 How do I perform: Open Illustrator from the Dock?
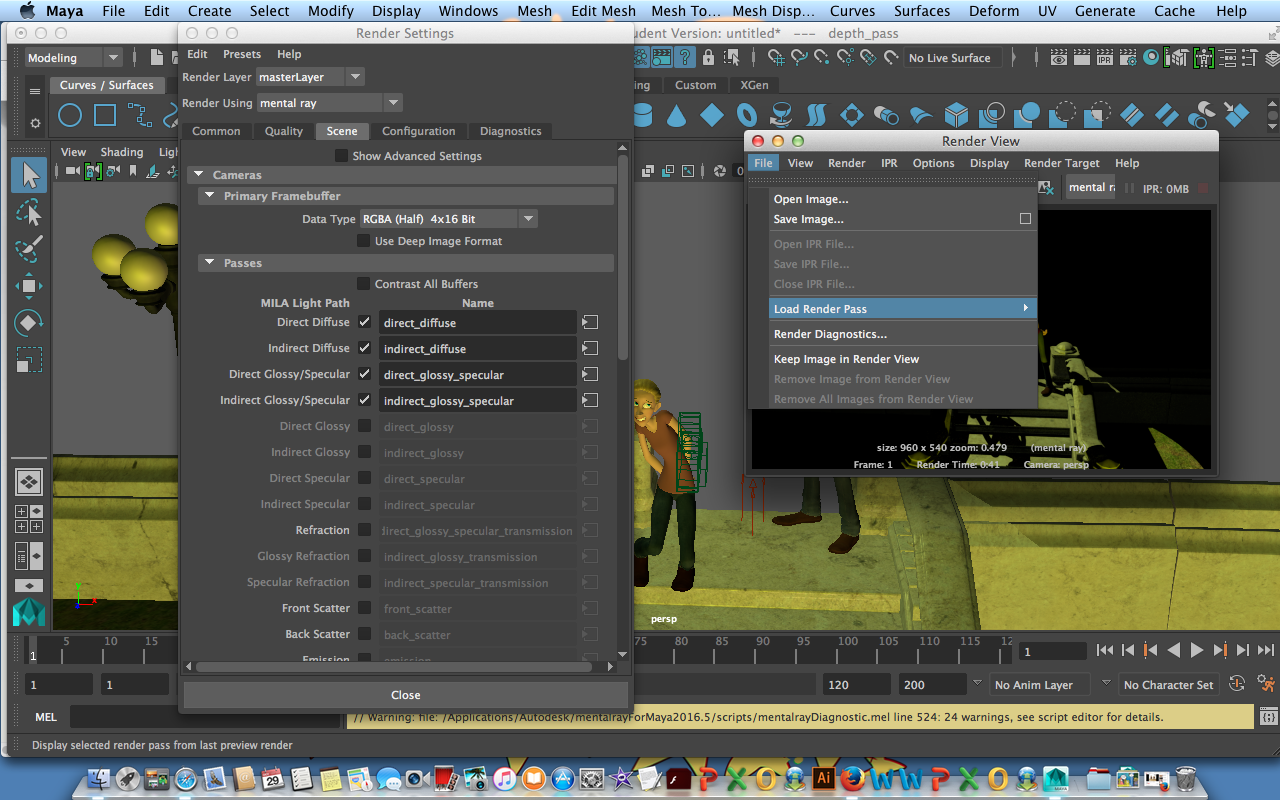[x=825, y=778]
